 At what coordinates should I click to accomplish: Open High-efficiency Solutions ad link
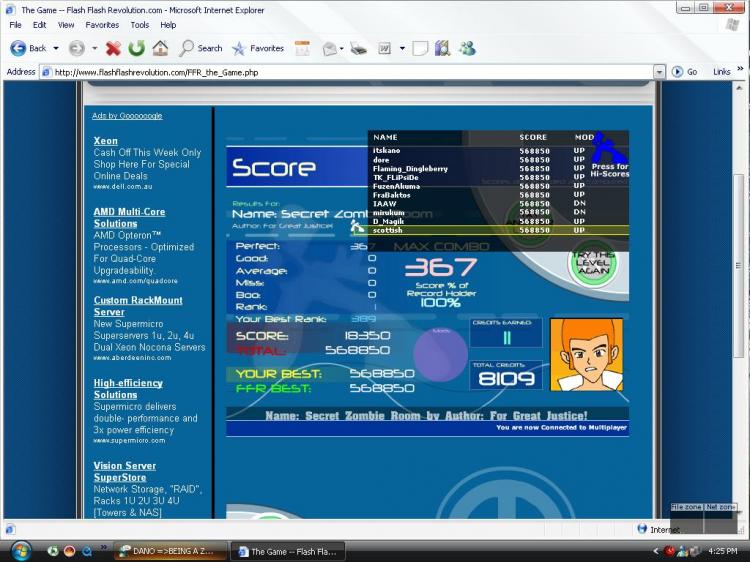pos(128,389)
